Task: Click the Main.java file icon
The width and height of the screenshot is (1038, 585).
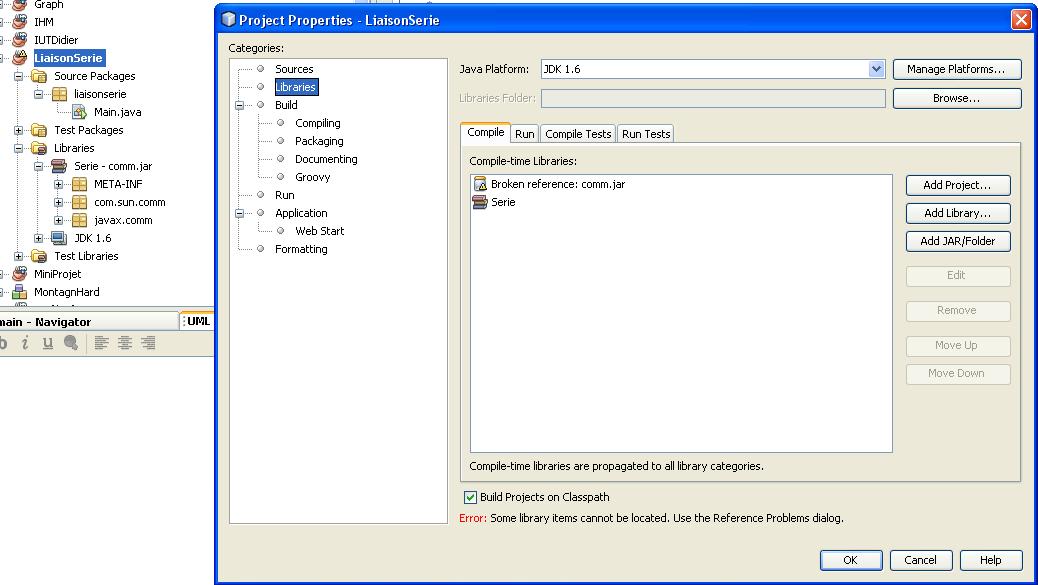Action: pyautogui.click(x=79, y=112)
